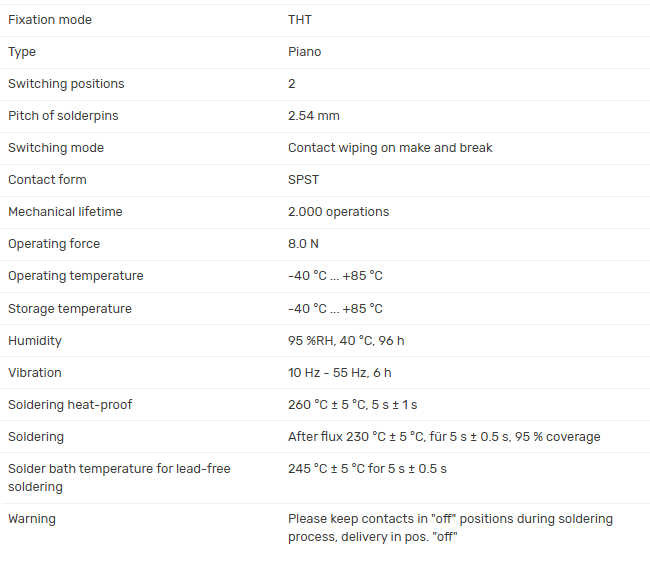Click the "10 Hz - 55 Hz, 6 h" vibration value
The width and height of the screenshot is (650, 574).
[x=340, y=373]
